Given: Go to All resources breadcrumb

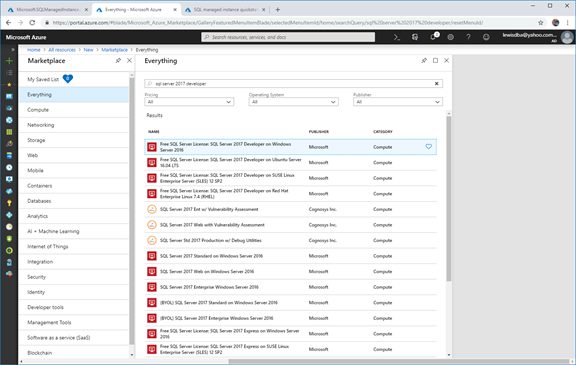Looking at the screenshot, I should tap(62, 50).
